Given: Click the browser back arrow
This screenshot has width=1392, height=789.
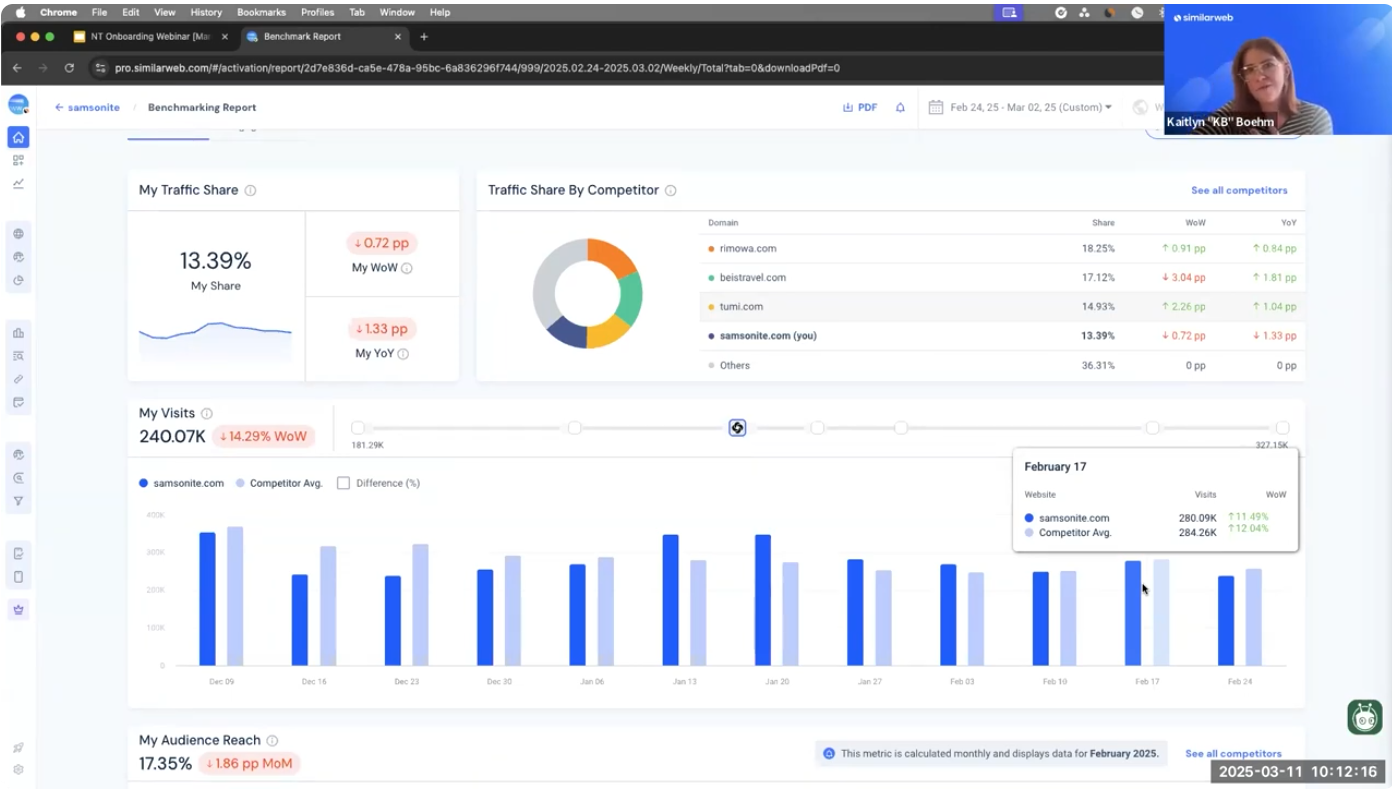Looking at the screenshot, I should pos(17,68).
